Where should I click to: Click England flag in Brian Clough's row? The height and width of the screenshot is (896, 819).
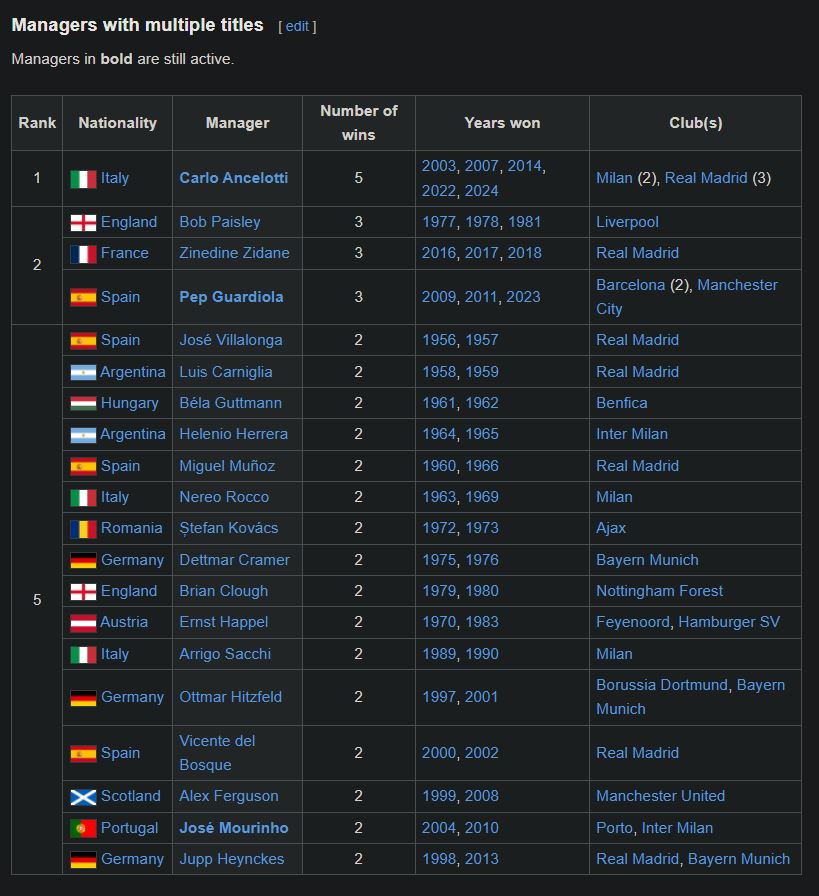tap(83, 592)
